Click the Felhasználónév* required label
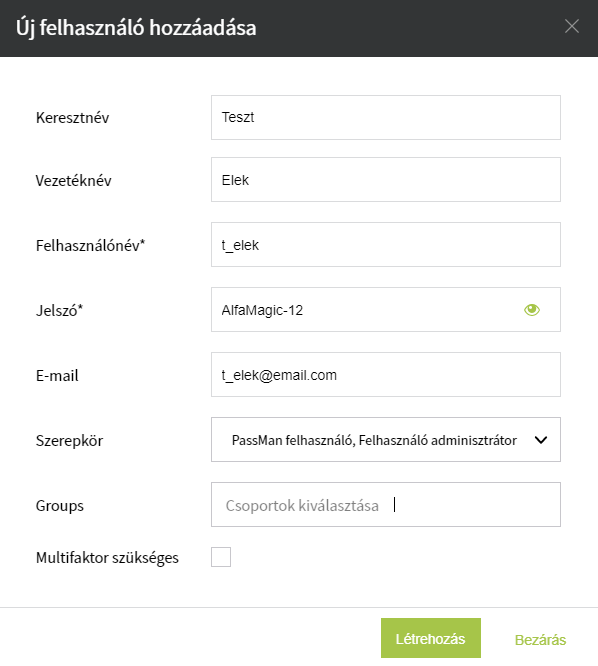 90,246
